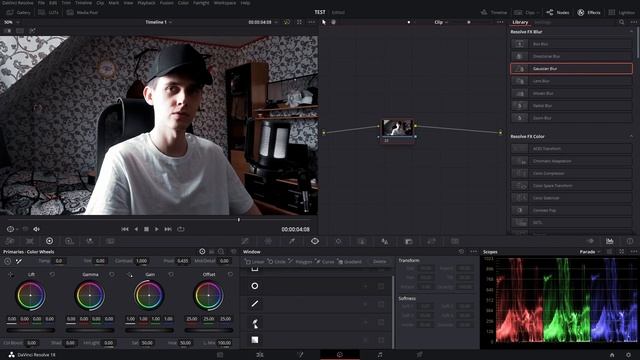Switch to the Settings tab beside Library

(543, 22)
